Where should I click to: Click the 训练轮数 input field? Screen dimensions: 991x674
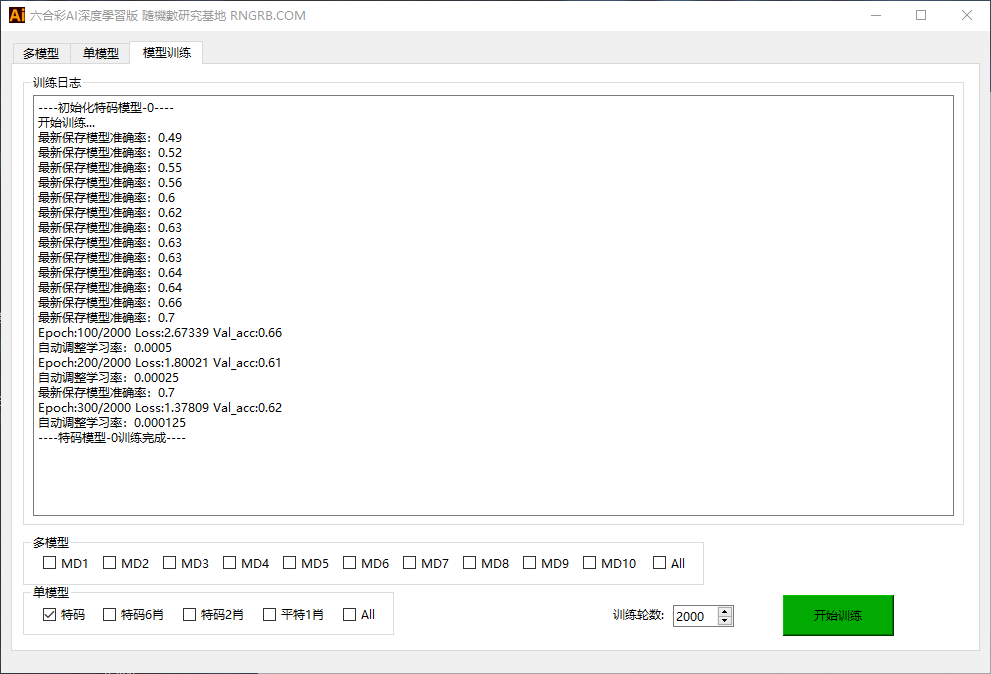(695, 616)
